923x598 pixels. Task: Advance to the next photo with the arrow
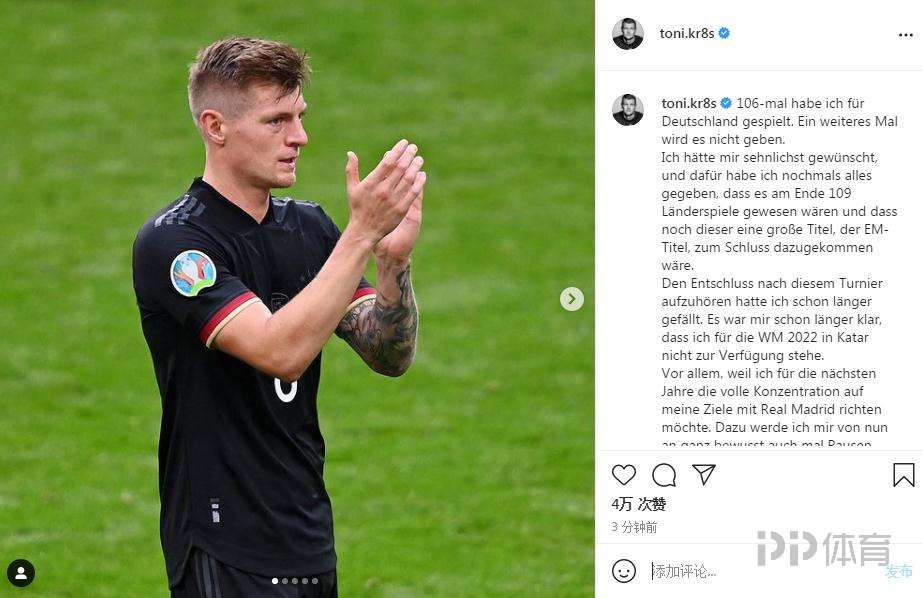coord(572,299)
